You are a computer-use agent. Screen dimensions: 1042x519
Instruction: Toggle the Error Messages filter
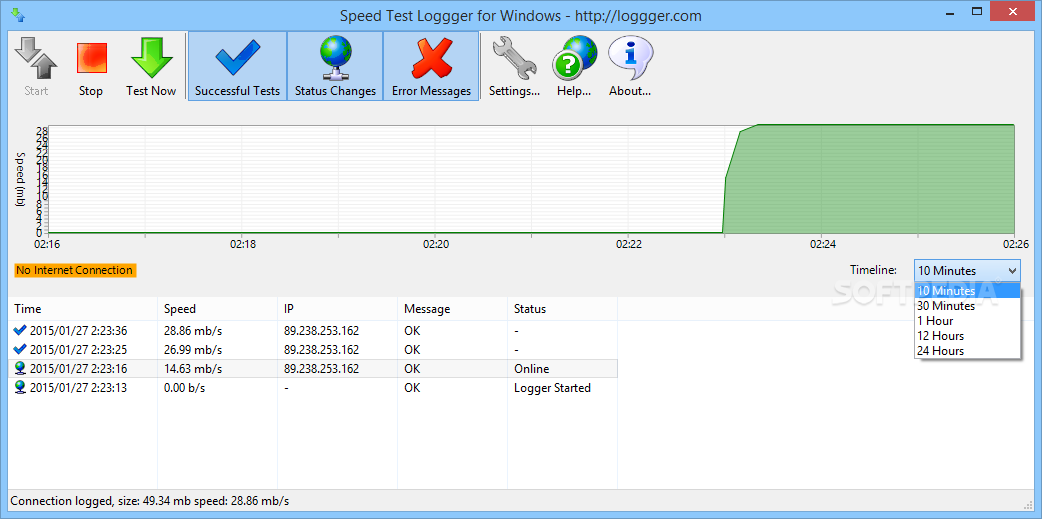pyautogui.click(x=431, y=66)
